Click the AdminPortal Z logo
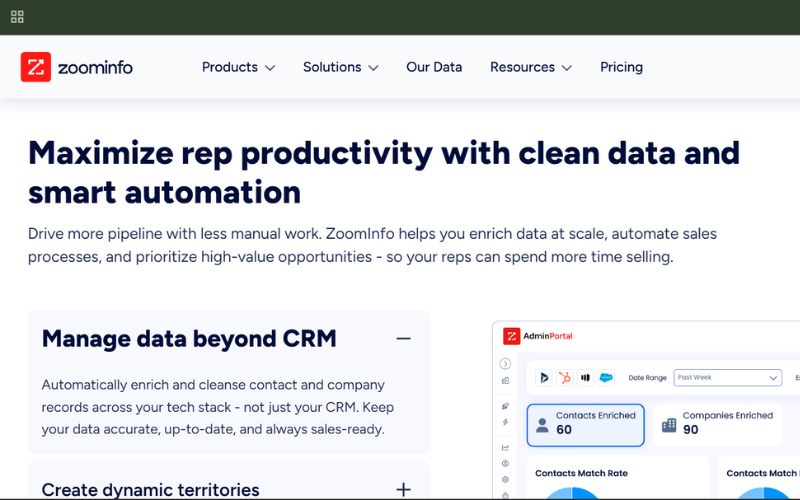The image size is (800, 500). [511, 336]
